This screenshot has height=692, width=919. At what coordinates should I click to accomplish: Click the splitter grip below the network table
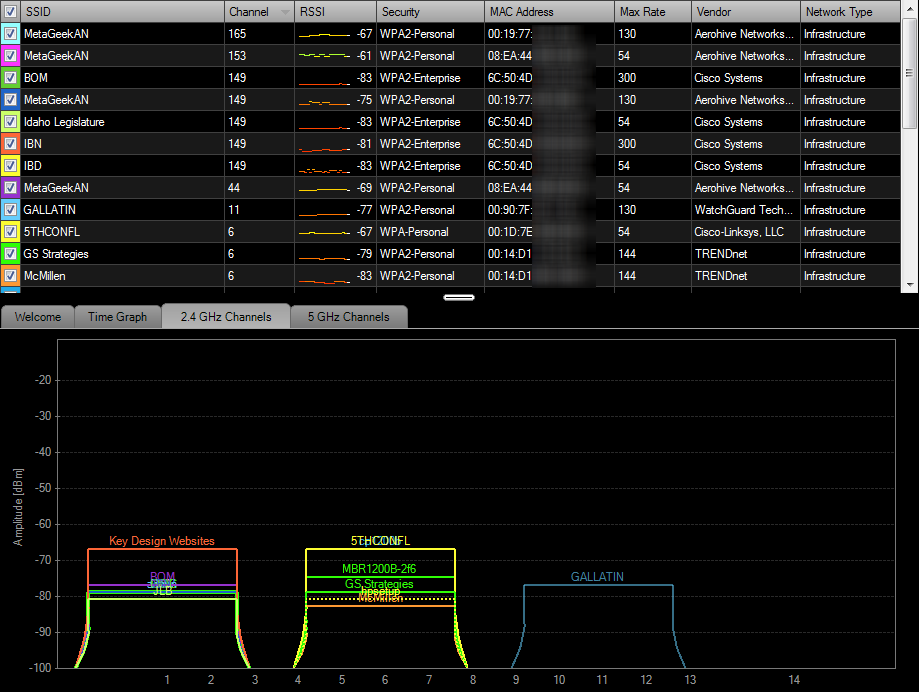(x=460, y=297)
